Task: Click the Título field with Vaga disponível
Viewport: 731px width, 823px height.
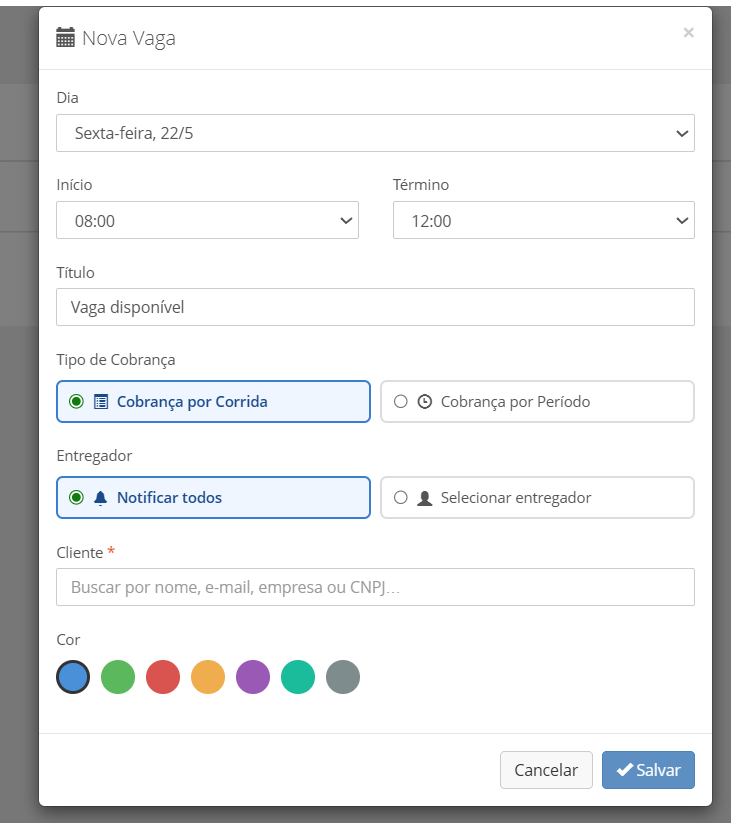Action: coord(375,307)
